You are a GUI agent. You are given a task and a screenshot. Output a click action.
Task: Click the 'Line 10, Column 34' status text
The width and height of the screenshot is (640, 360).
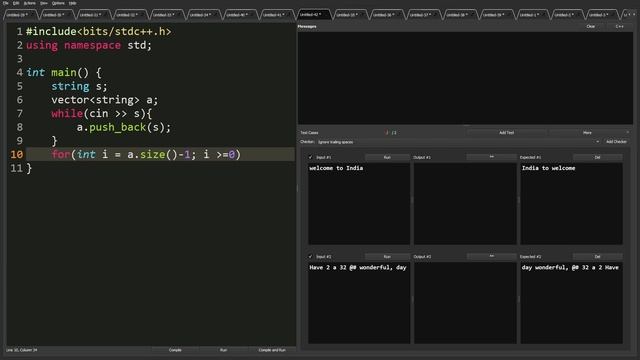(x=21, y=350)
